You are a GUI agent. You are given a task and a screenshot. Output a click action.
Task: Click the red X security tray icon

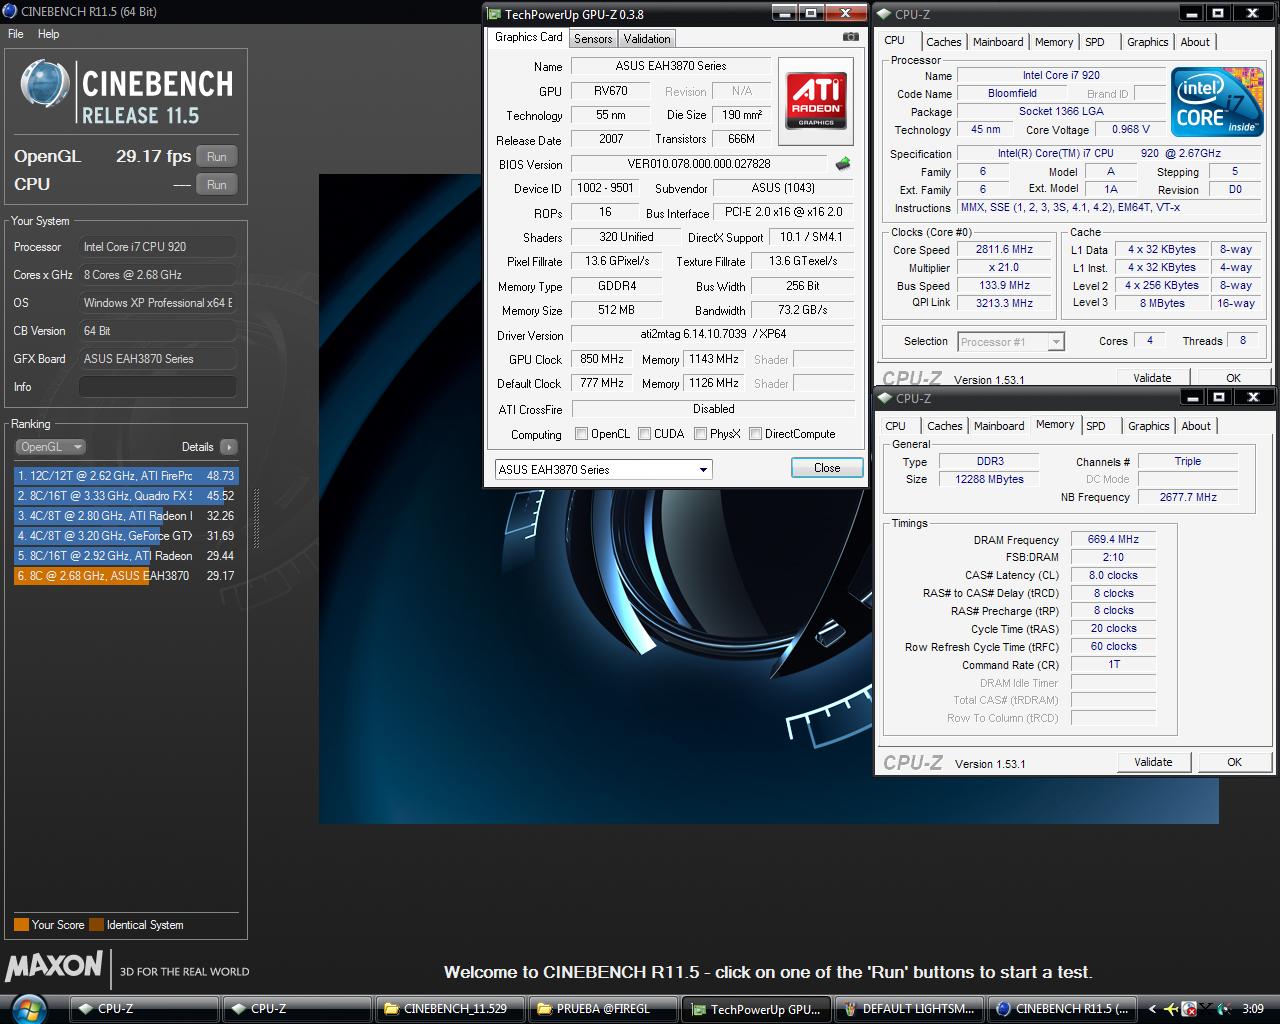click(x=1190, y=1009)
